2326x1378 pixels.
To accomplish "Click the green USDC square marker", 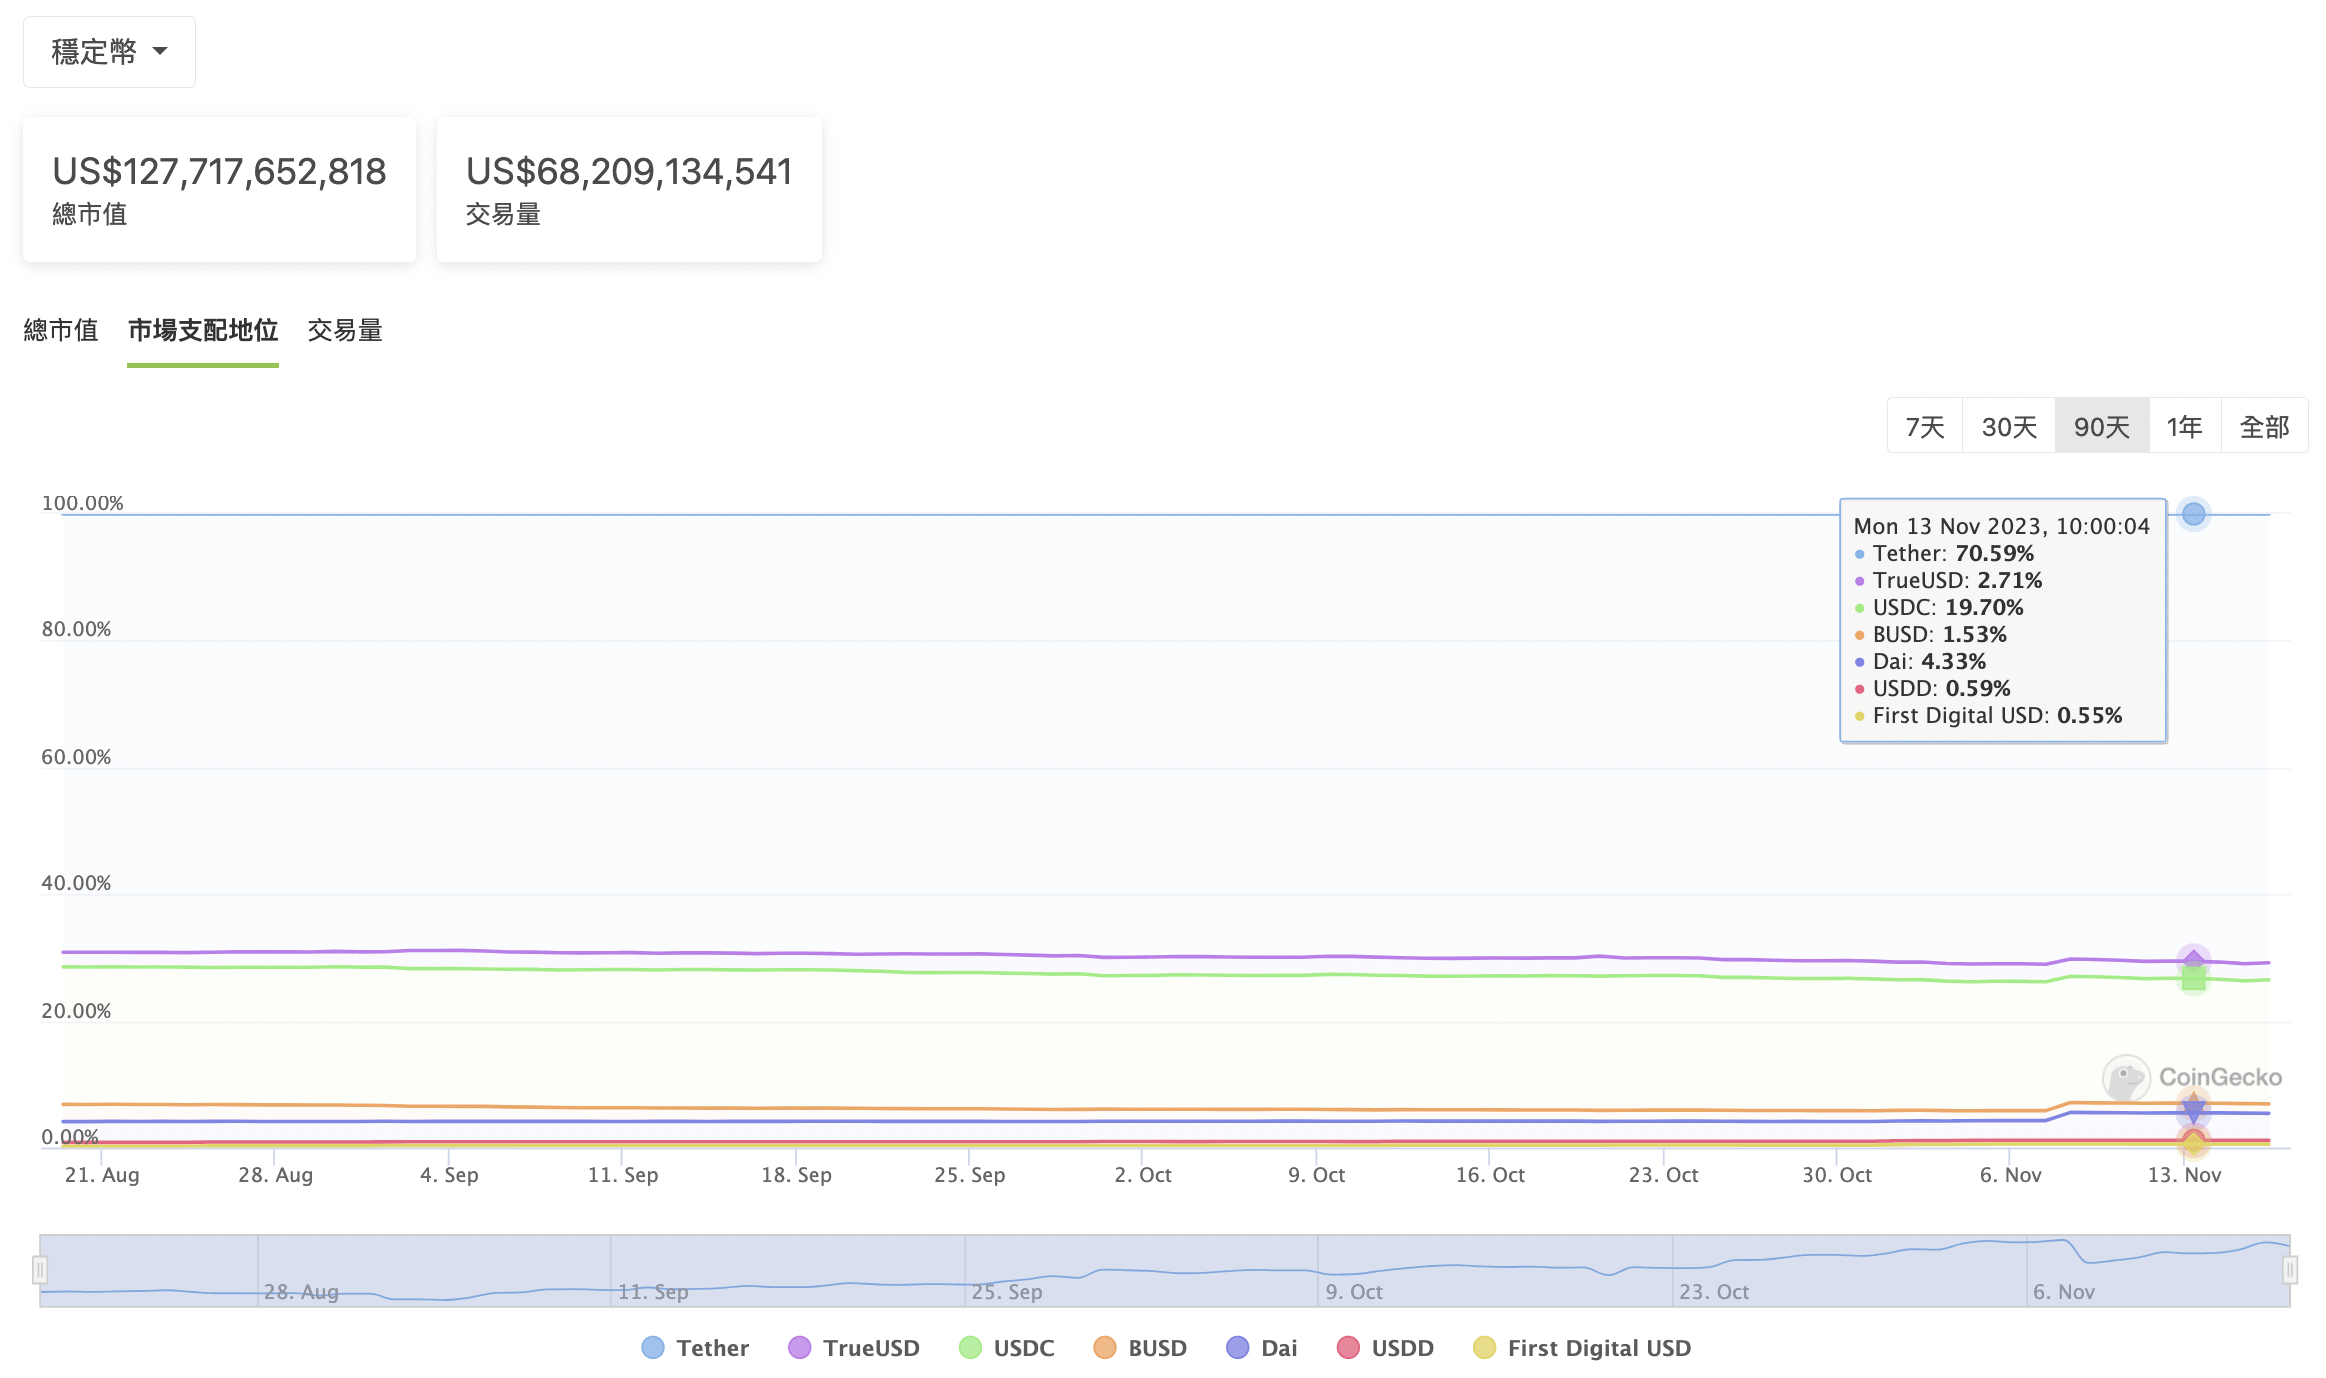I will coord(2193,979).
